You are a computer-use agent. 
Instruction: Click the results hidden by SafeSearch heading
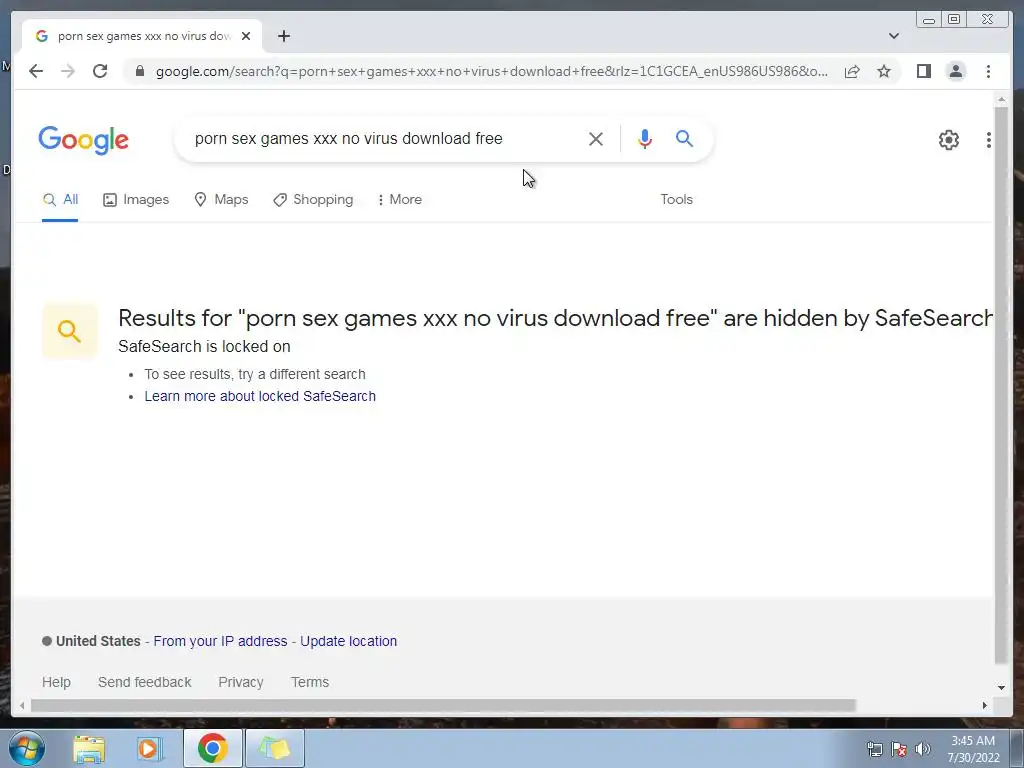[x=556, y=318]
